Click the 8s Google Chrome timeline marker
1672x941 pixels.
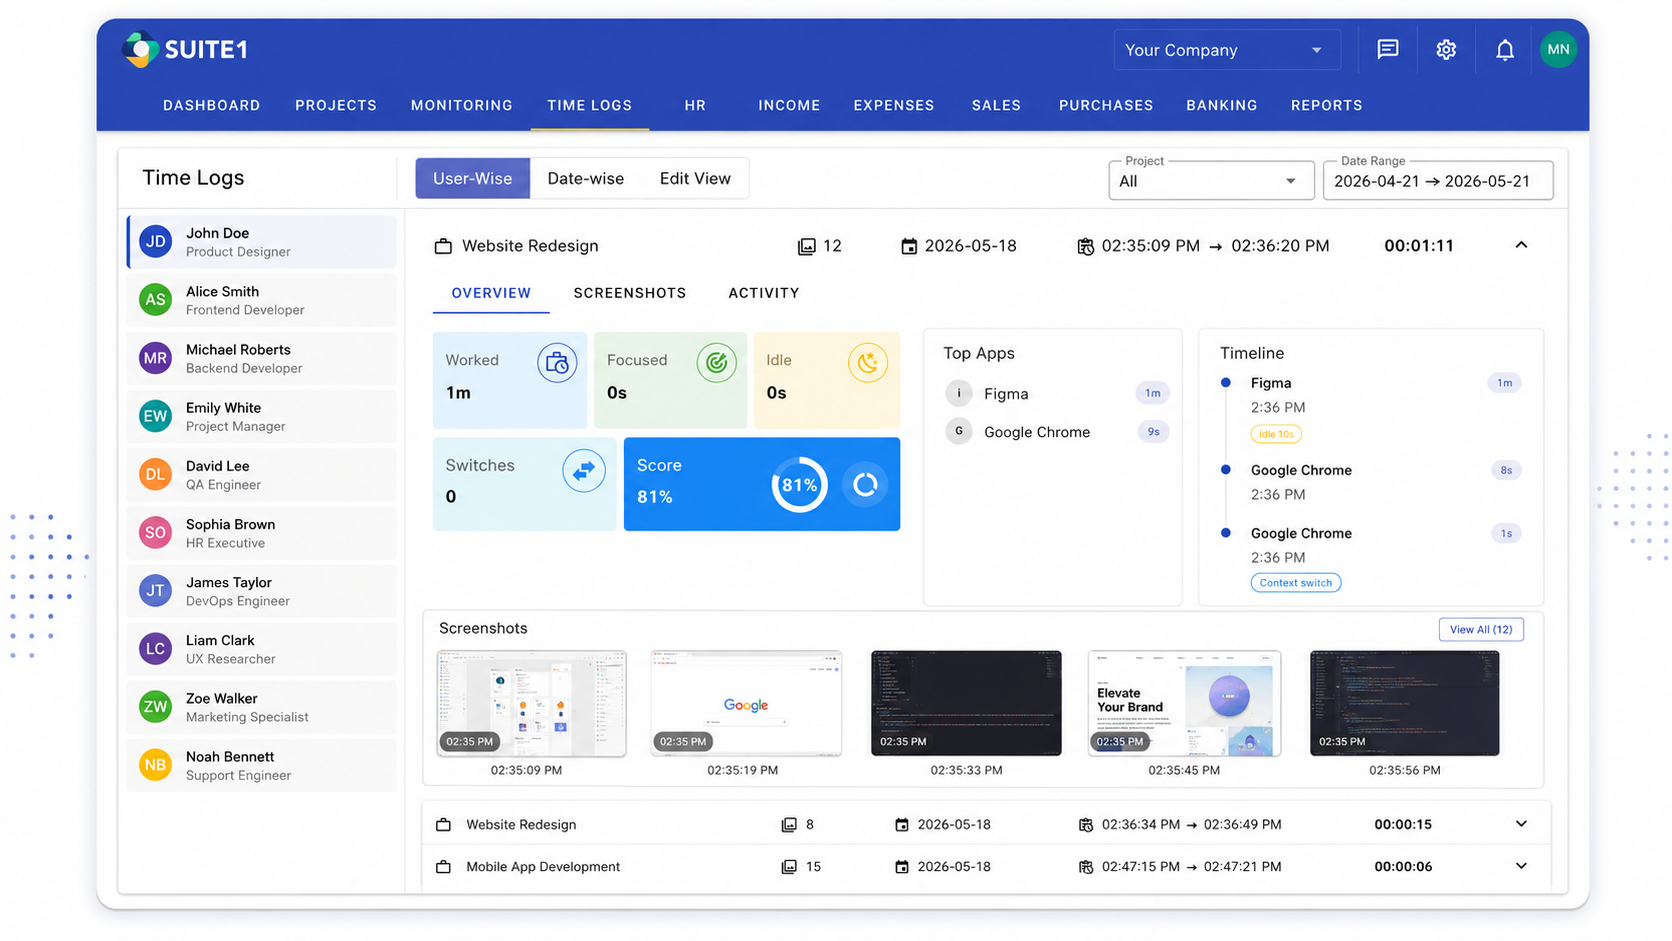click(x=1226, y=469)
